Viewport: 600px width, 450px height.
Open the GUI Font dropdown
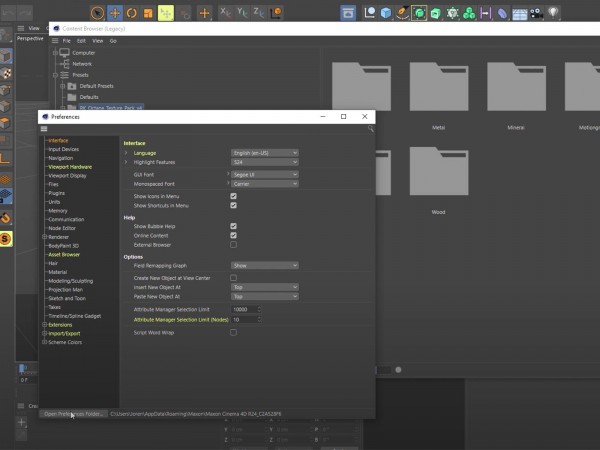[265, 174]
